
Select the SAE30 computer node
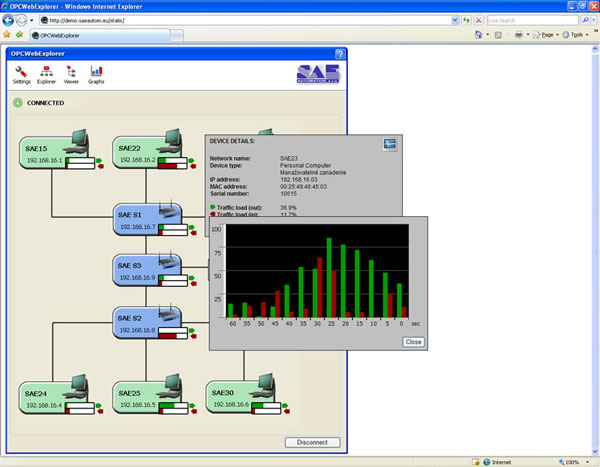pyautogui.click(x=243, y=396)
